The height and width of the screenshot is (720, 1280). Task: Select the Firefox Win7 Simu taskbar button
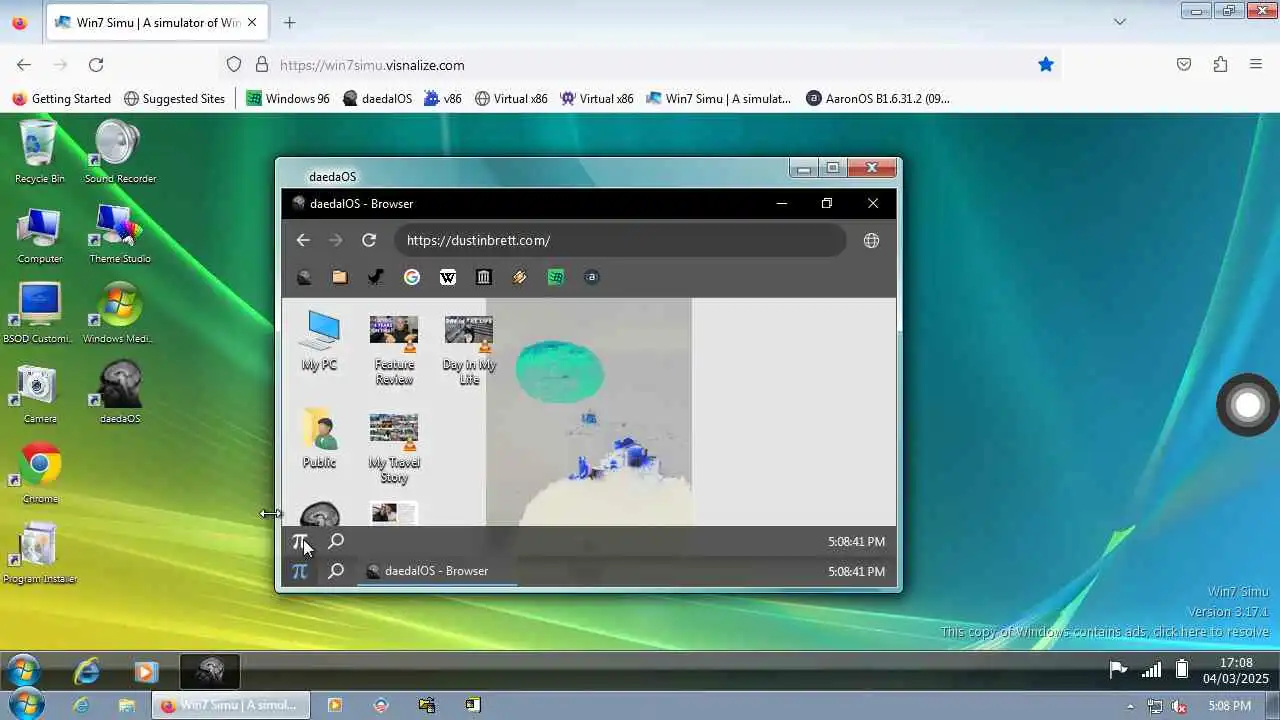[231, 705]
